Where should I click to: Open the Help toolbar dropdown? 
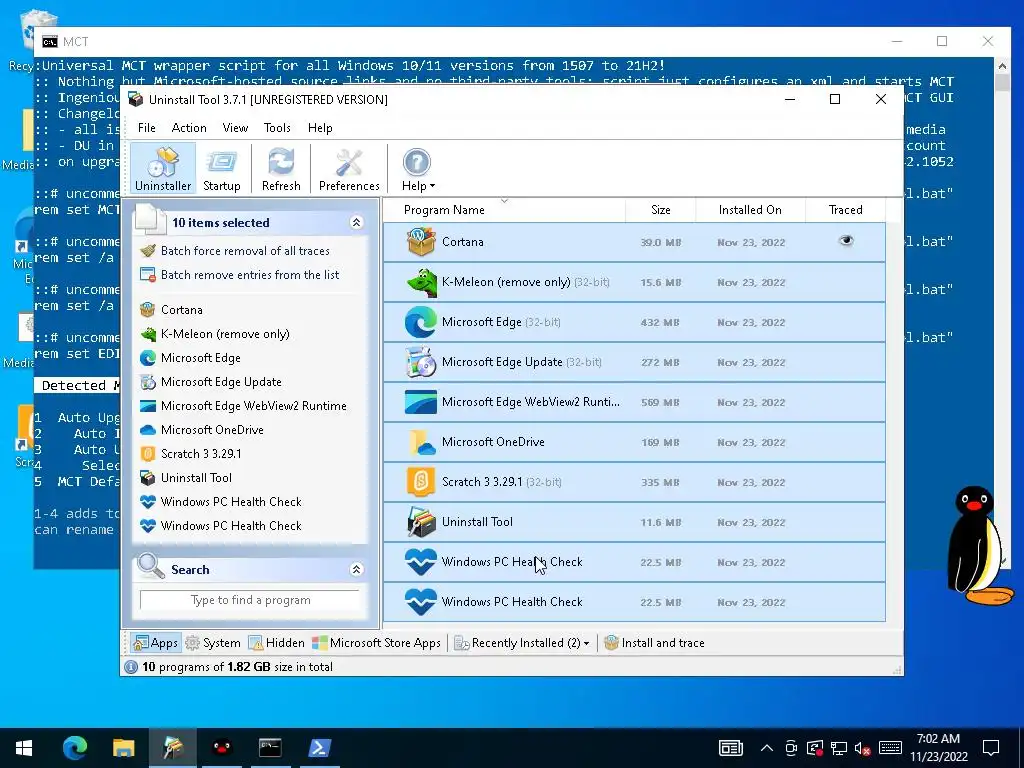[x=417, y=169]
